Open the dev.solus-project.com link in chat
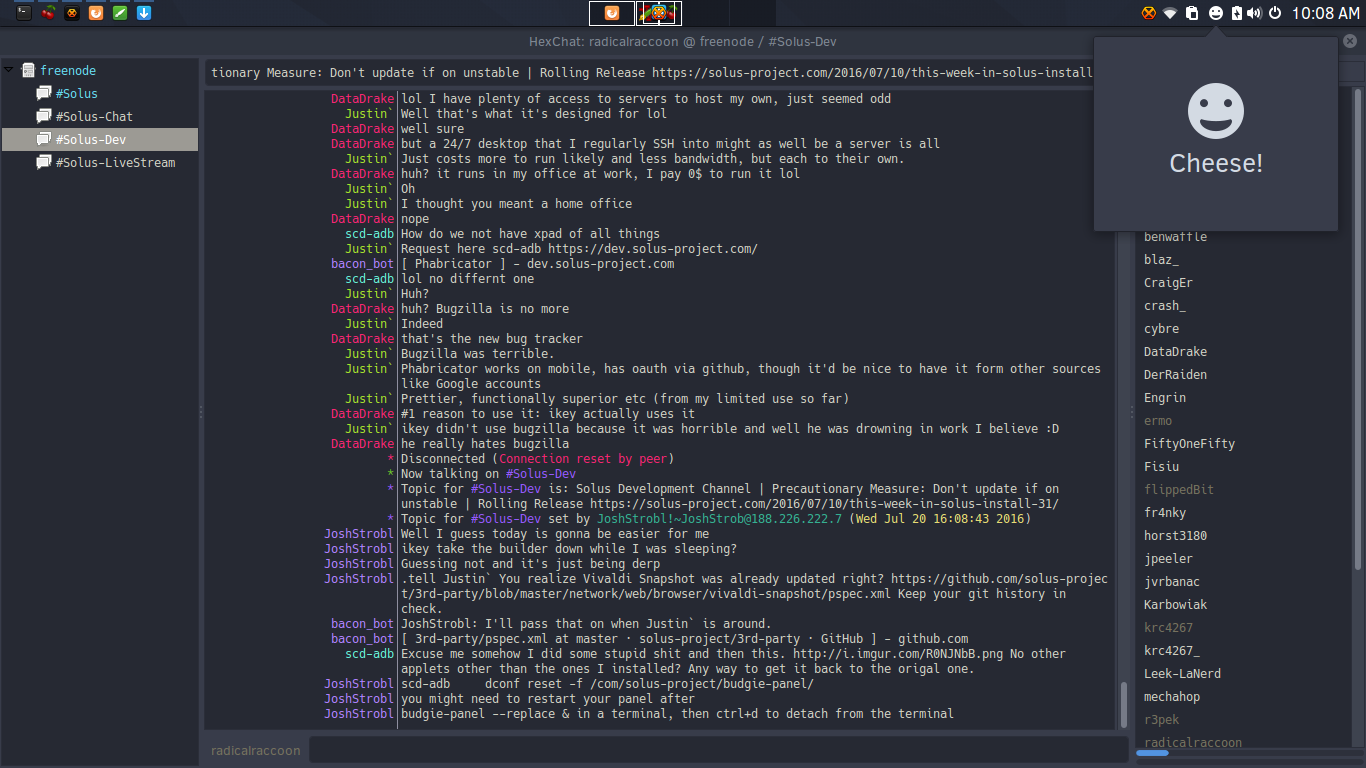Viewport: 1366px width, 768px height. [x=652, y=249]
